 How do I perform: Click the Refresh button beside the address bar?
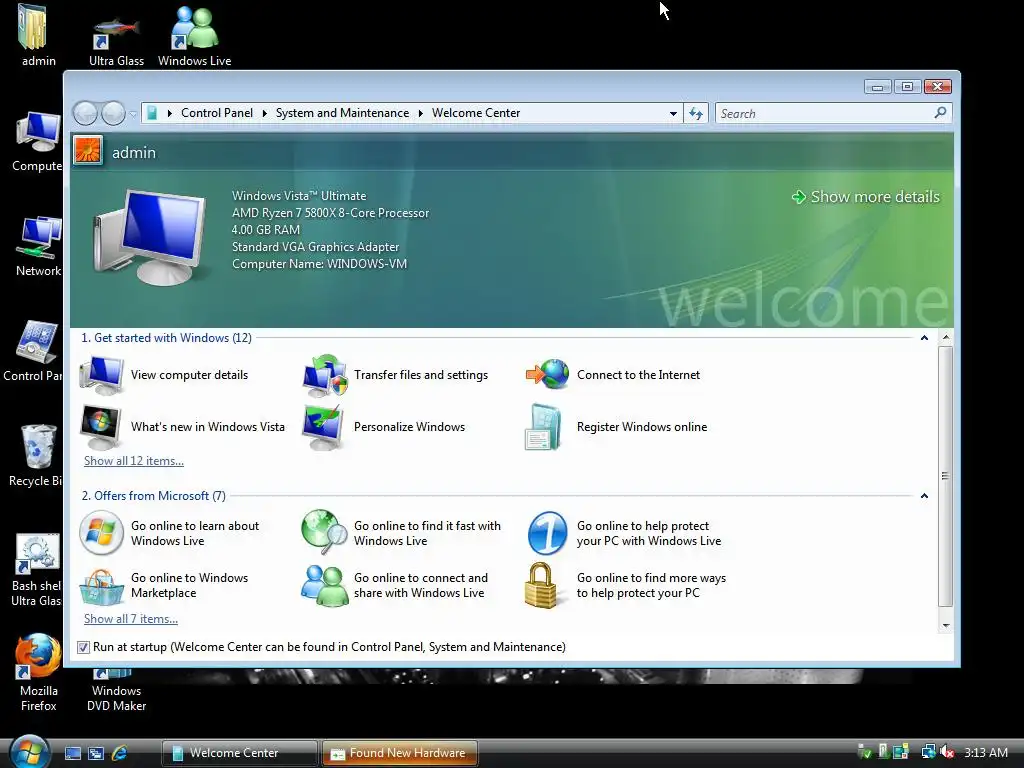coord(696,114)
